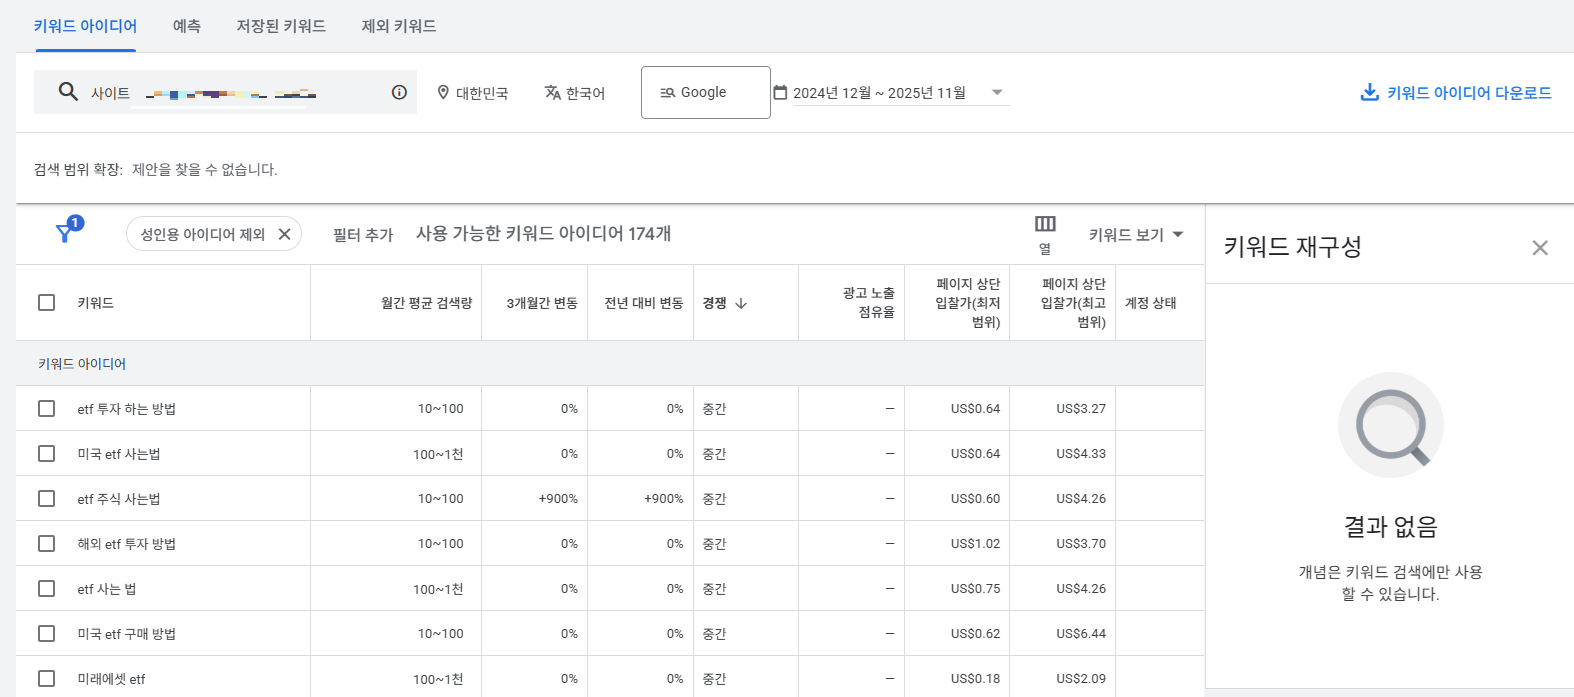Sort by 3개월간 변동 header
Screen dimensions: 1574x697
542,303
